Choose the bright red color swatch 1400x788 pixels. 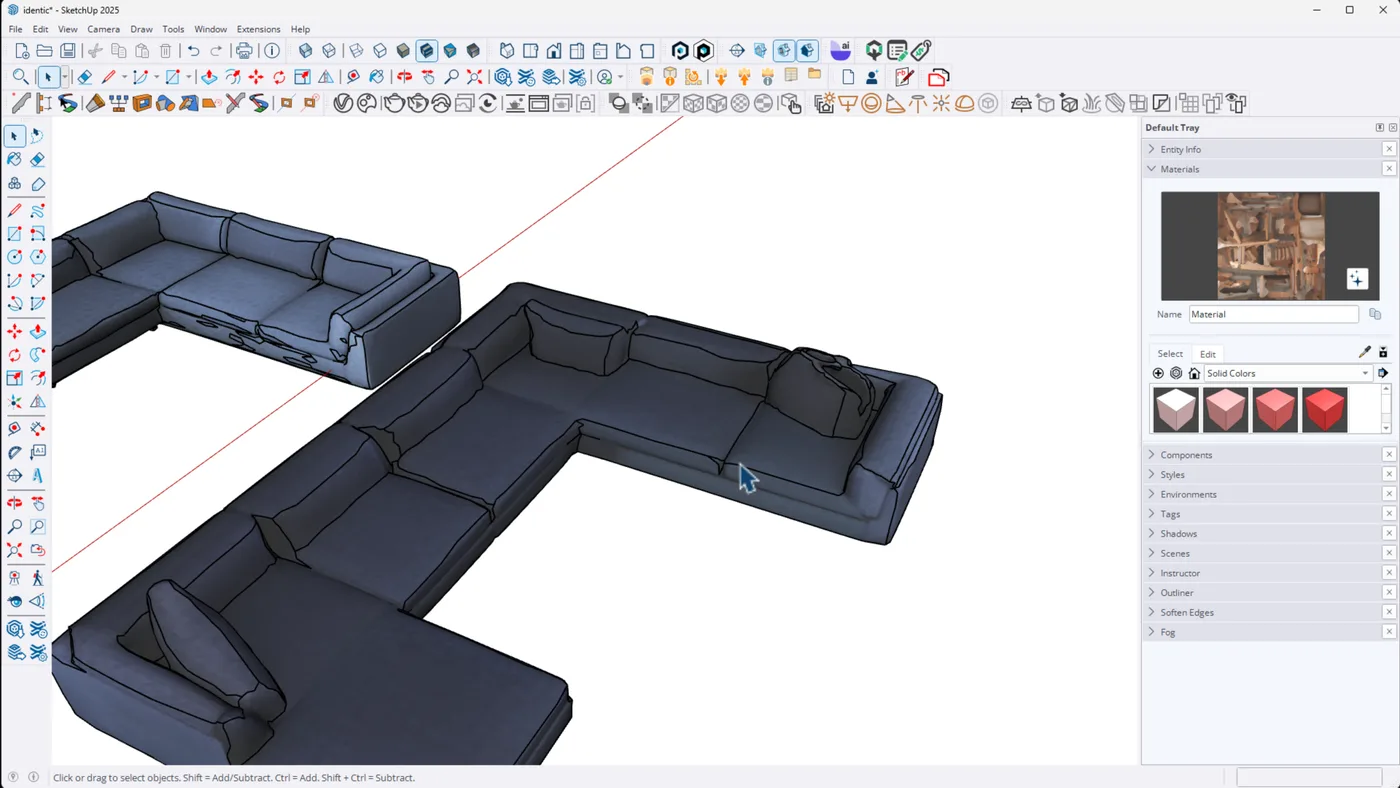coord(1324,410)
